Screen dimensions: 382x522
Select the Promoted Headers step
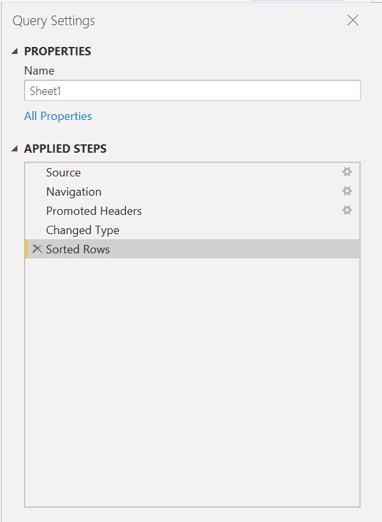tap(192, 211)
